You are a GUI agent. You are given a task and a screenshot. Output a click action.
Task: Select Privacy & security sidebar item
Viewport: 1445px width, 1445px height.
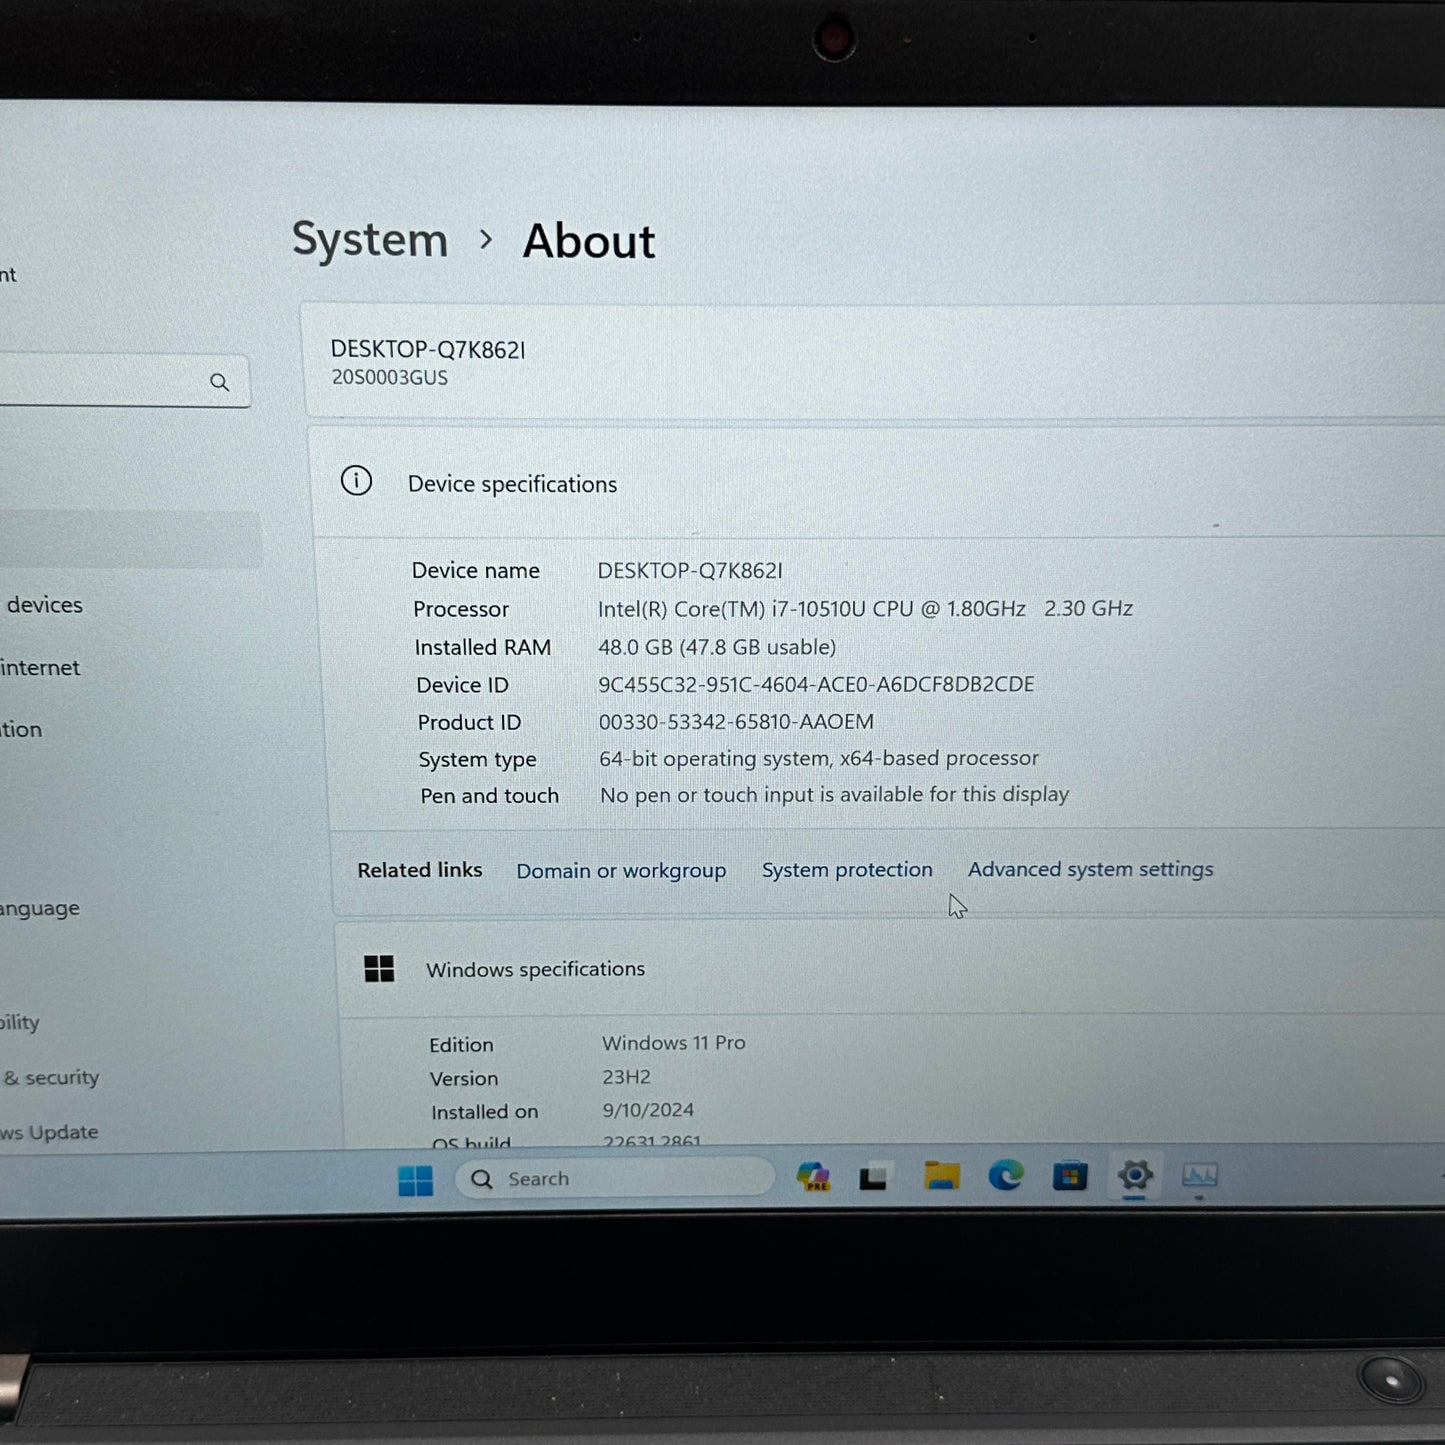click(50, 1078)
